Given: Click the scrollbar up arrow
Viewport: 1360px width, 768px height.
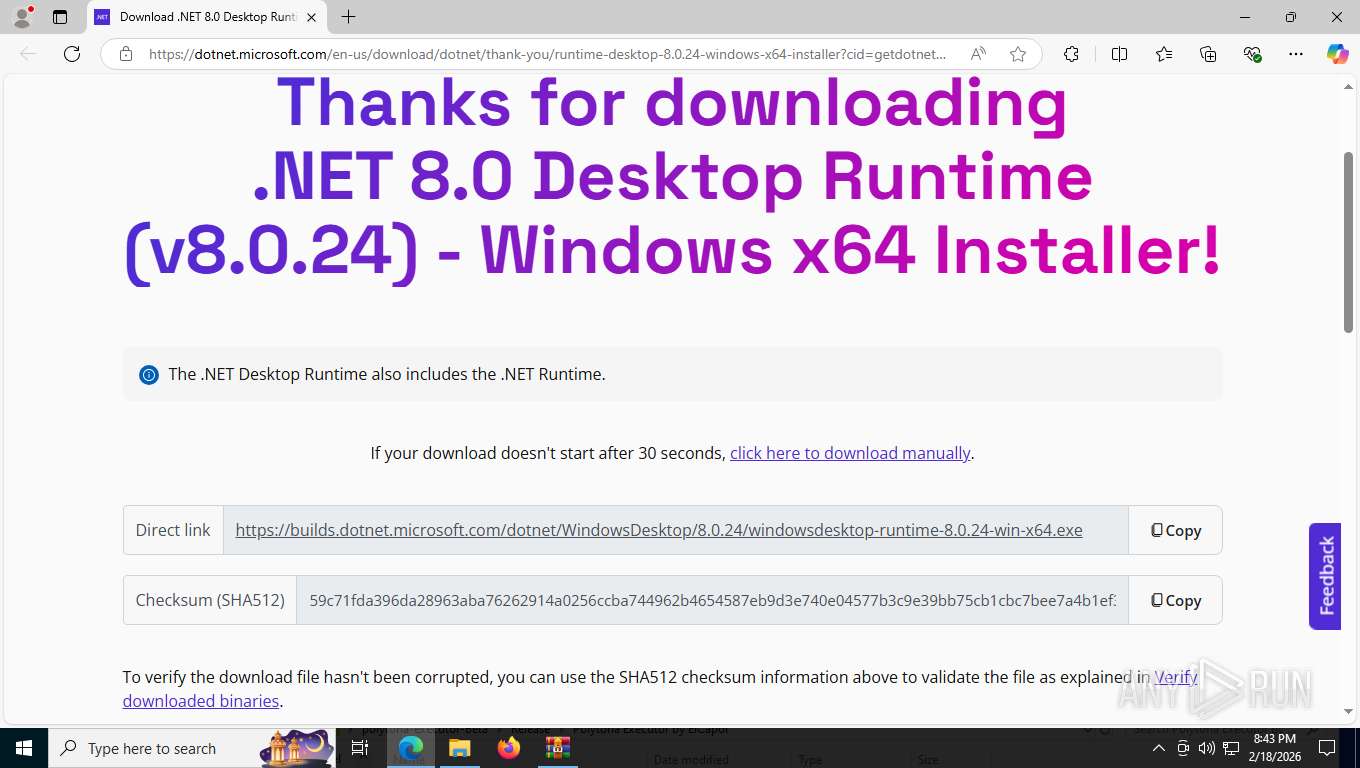Looking at the screenshot, I should pos(1348,87).
